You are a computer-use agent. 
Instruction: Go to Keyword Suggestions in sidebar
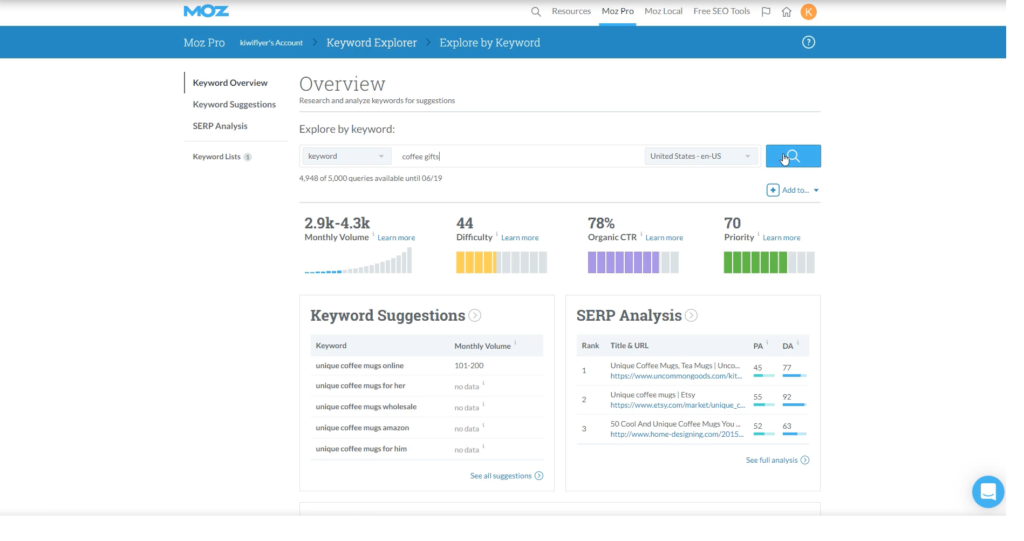tap(234, 105)
